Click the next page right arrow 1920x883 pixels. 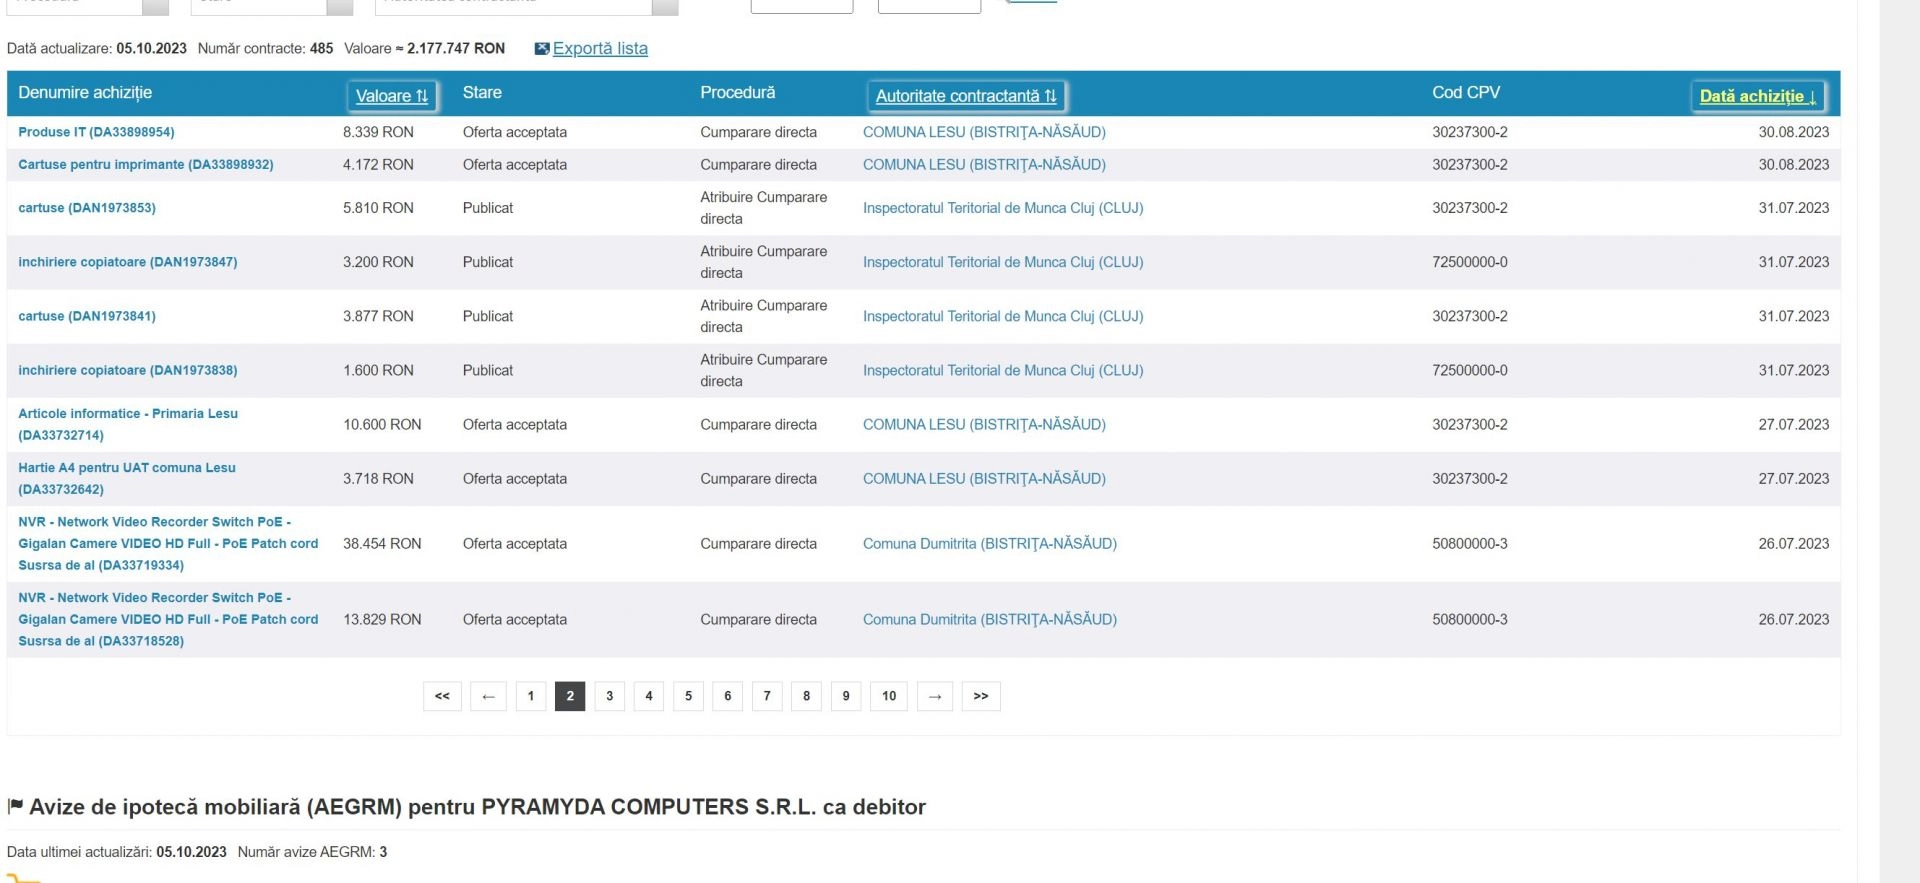[934, 696]
